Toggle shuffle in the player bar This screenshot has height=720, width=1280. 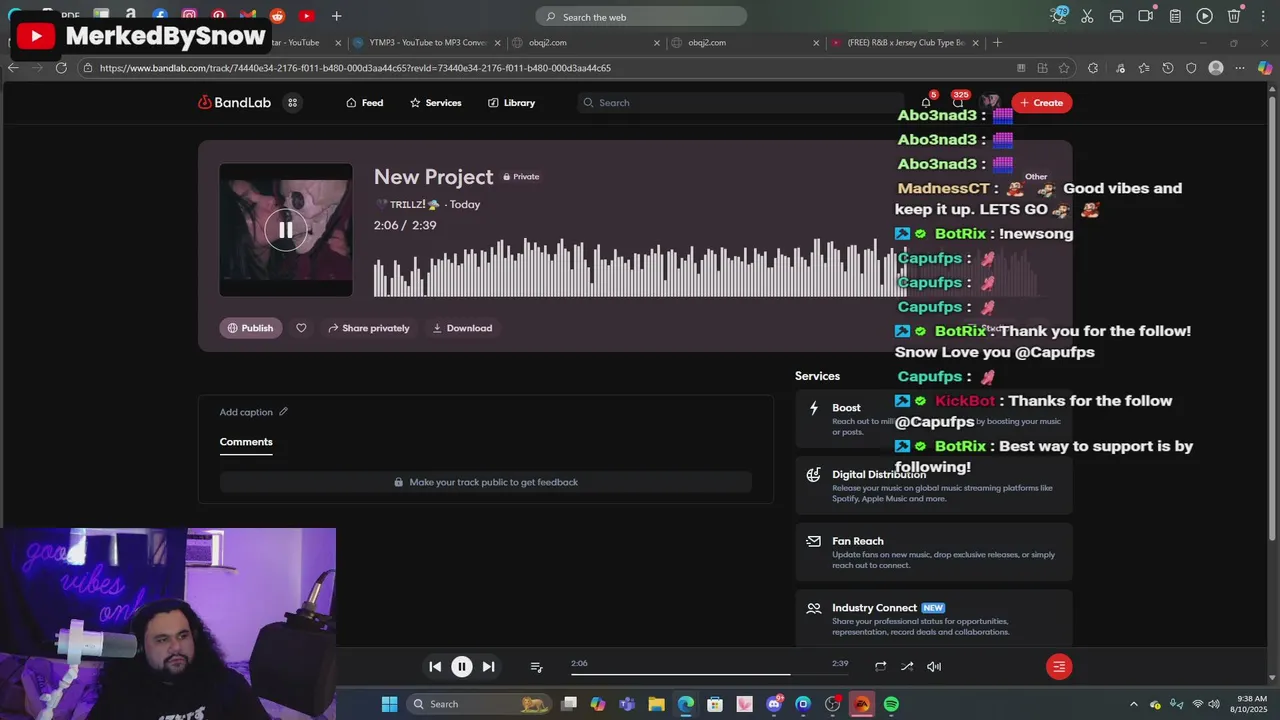pos(907,667)
